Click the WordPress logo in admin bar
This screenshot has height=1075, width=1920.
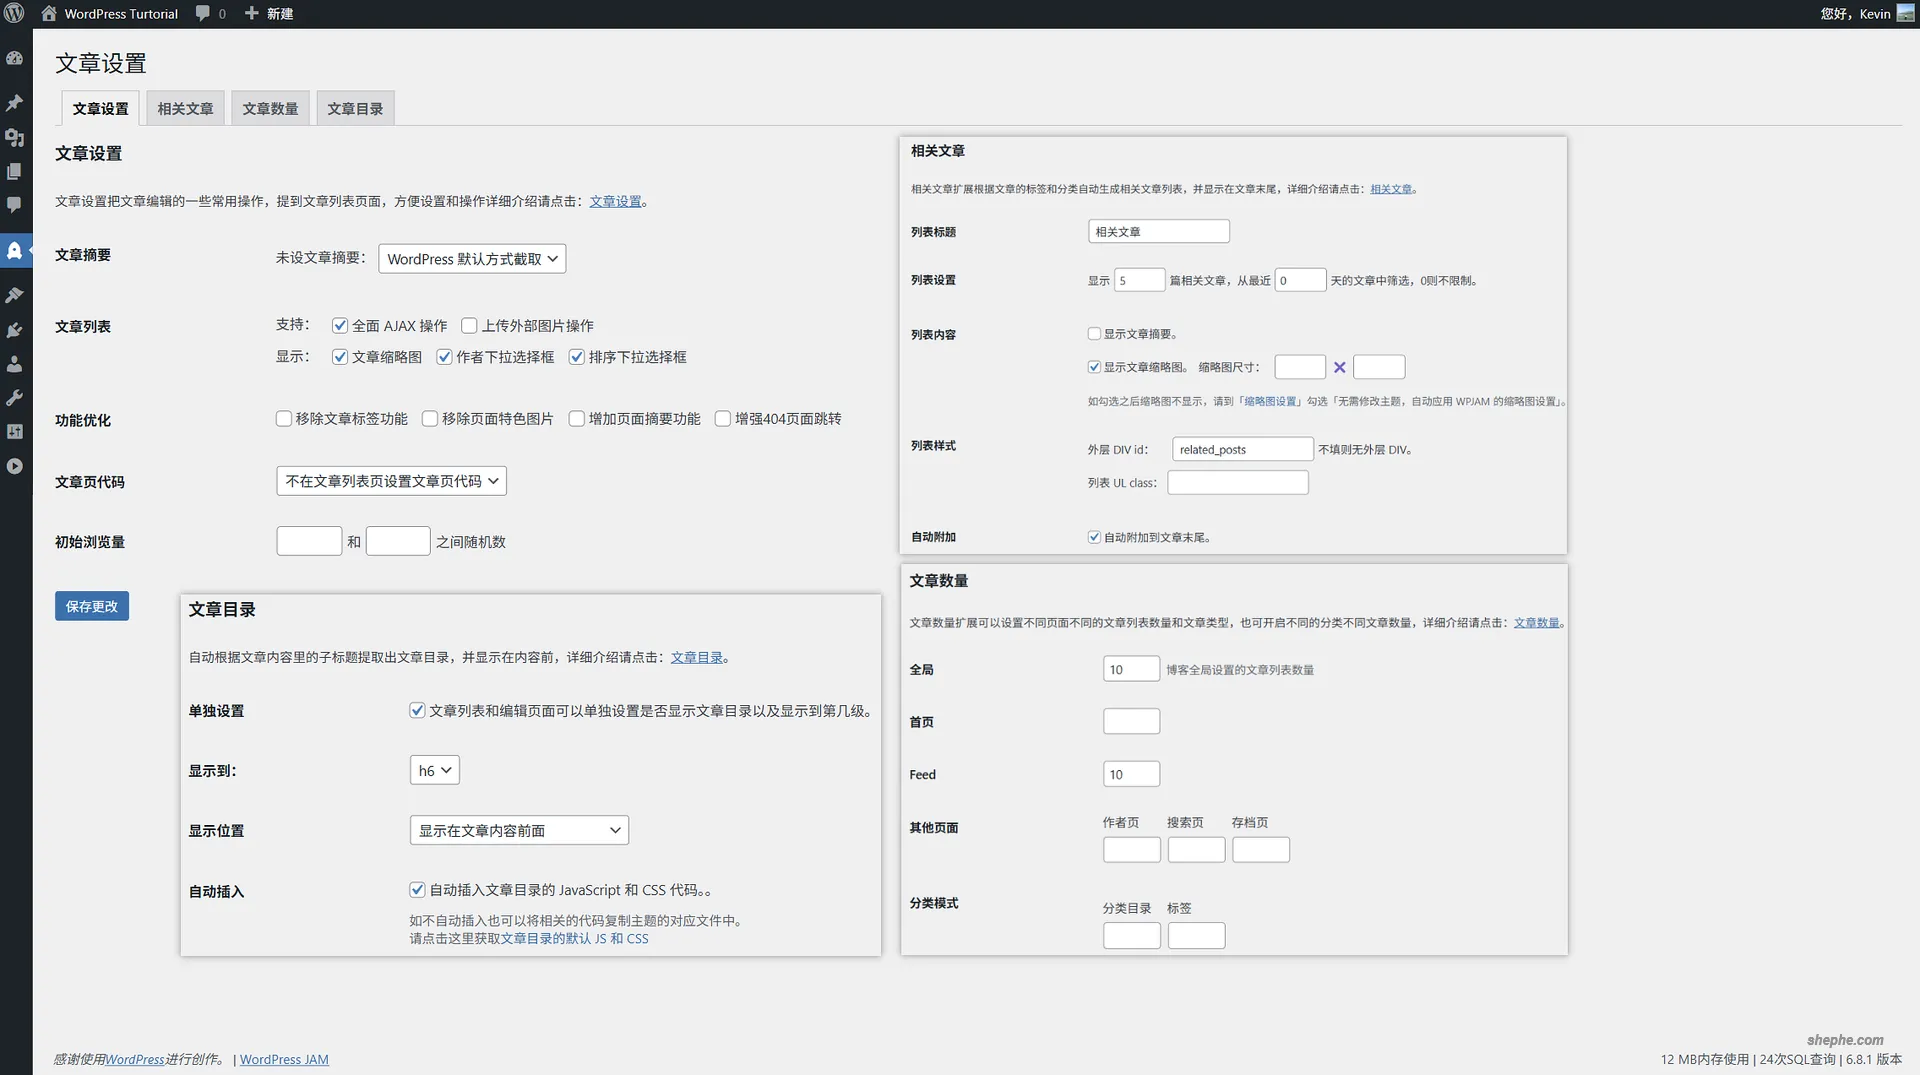click(15, 14)
